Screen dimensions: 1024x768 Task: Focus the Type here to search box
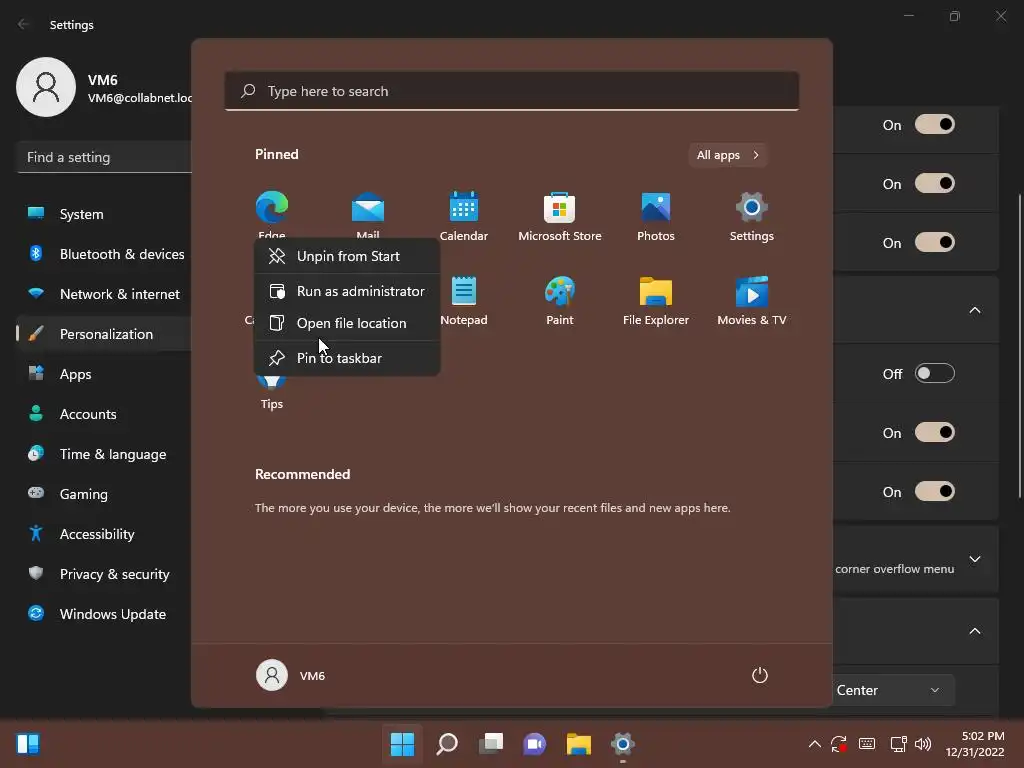tap(511, 91)
